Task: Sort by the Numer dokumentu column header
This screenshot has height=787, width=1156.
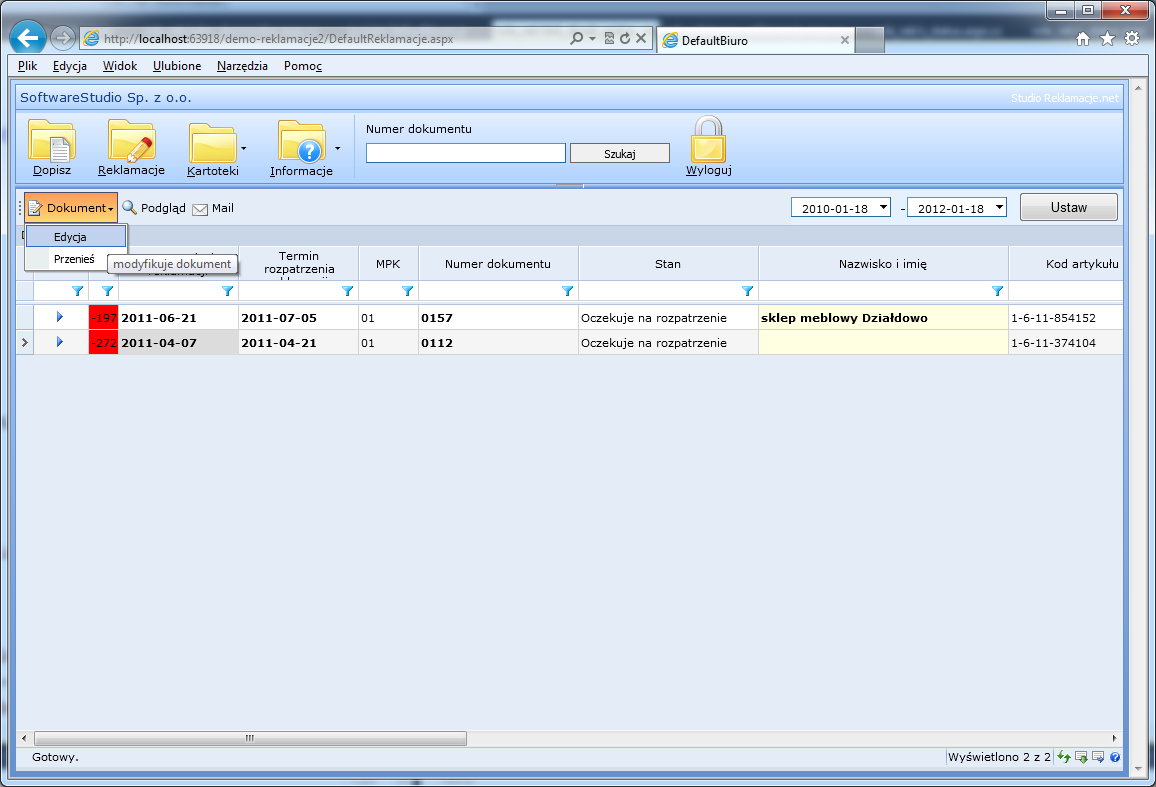Action: (498, 263)
